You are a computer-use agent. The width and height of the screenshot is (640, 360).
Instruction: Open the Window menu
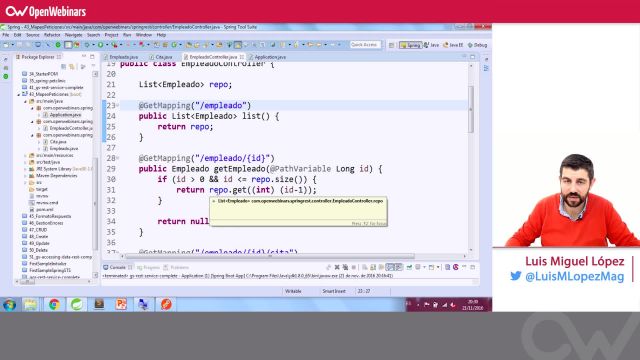[x=143, y=35]
